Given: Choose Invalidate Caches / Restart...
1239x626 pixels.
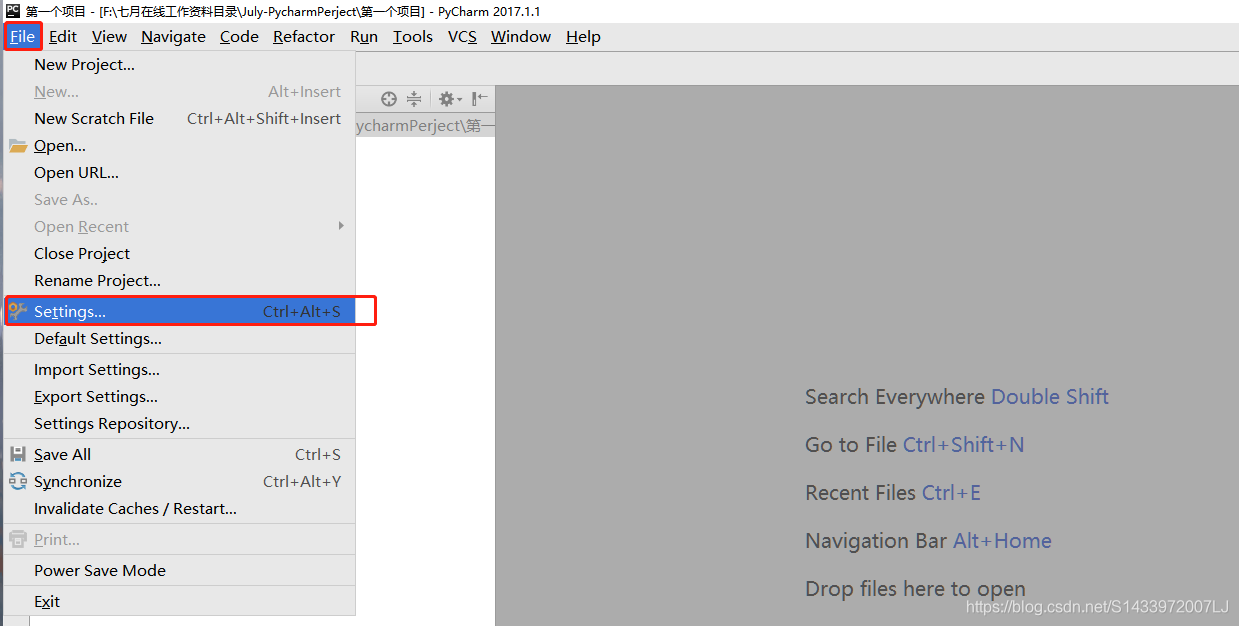Looking at the screenshot, I should [180, 509].
